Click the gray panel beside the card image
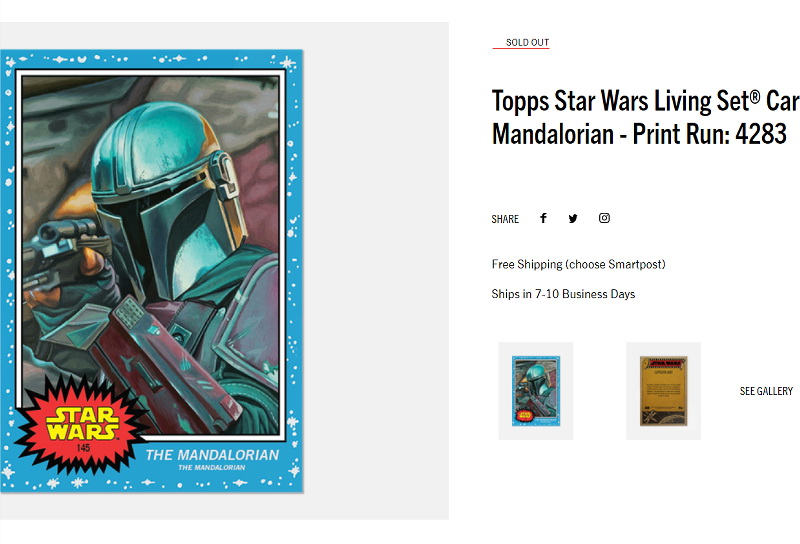The width and height of the screenshot is (800, 544). pyautogui.click(x=376, y=271)
